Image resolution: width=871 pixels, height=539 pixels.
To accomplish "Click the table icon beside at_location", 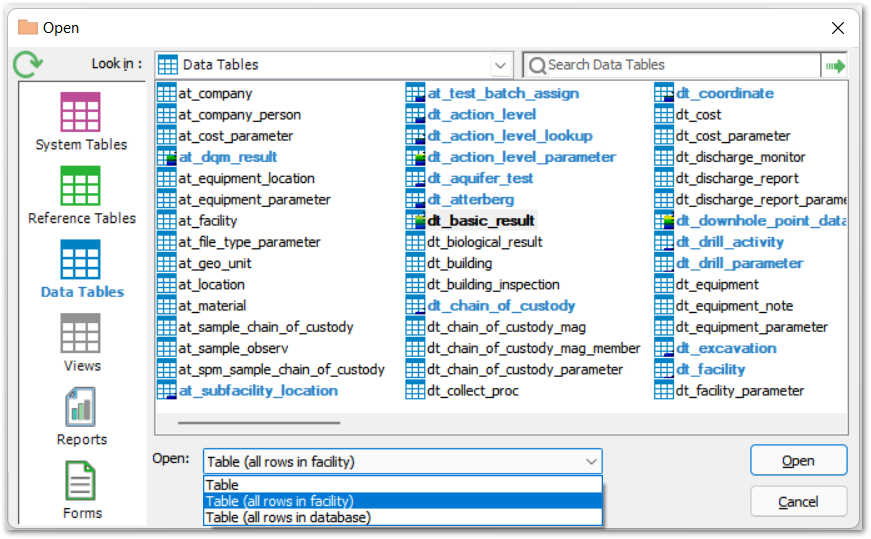I will [166, 284].
